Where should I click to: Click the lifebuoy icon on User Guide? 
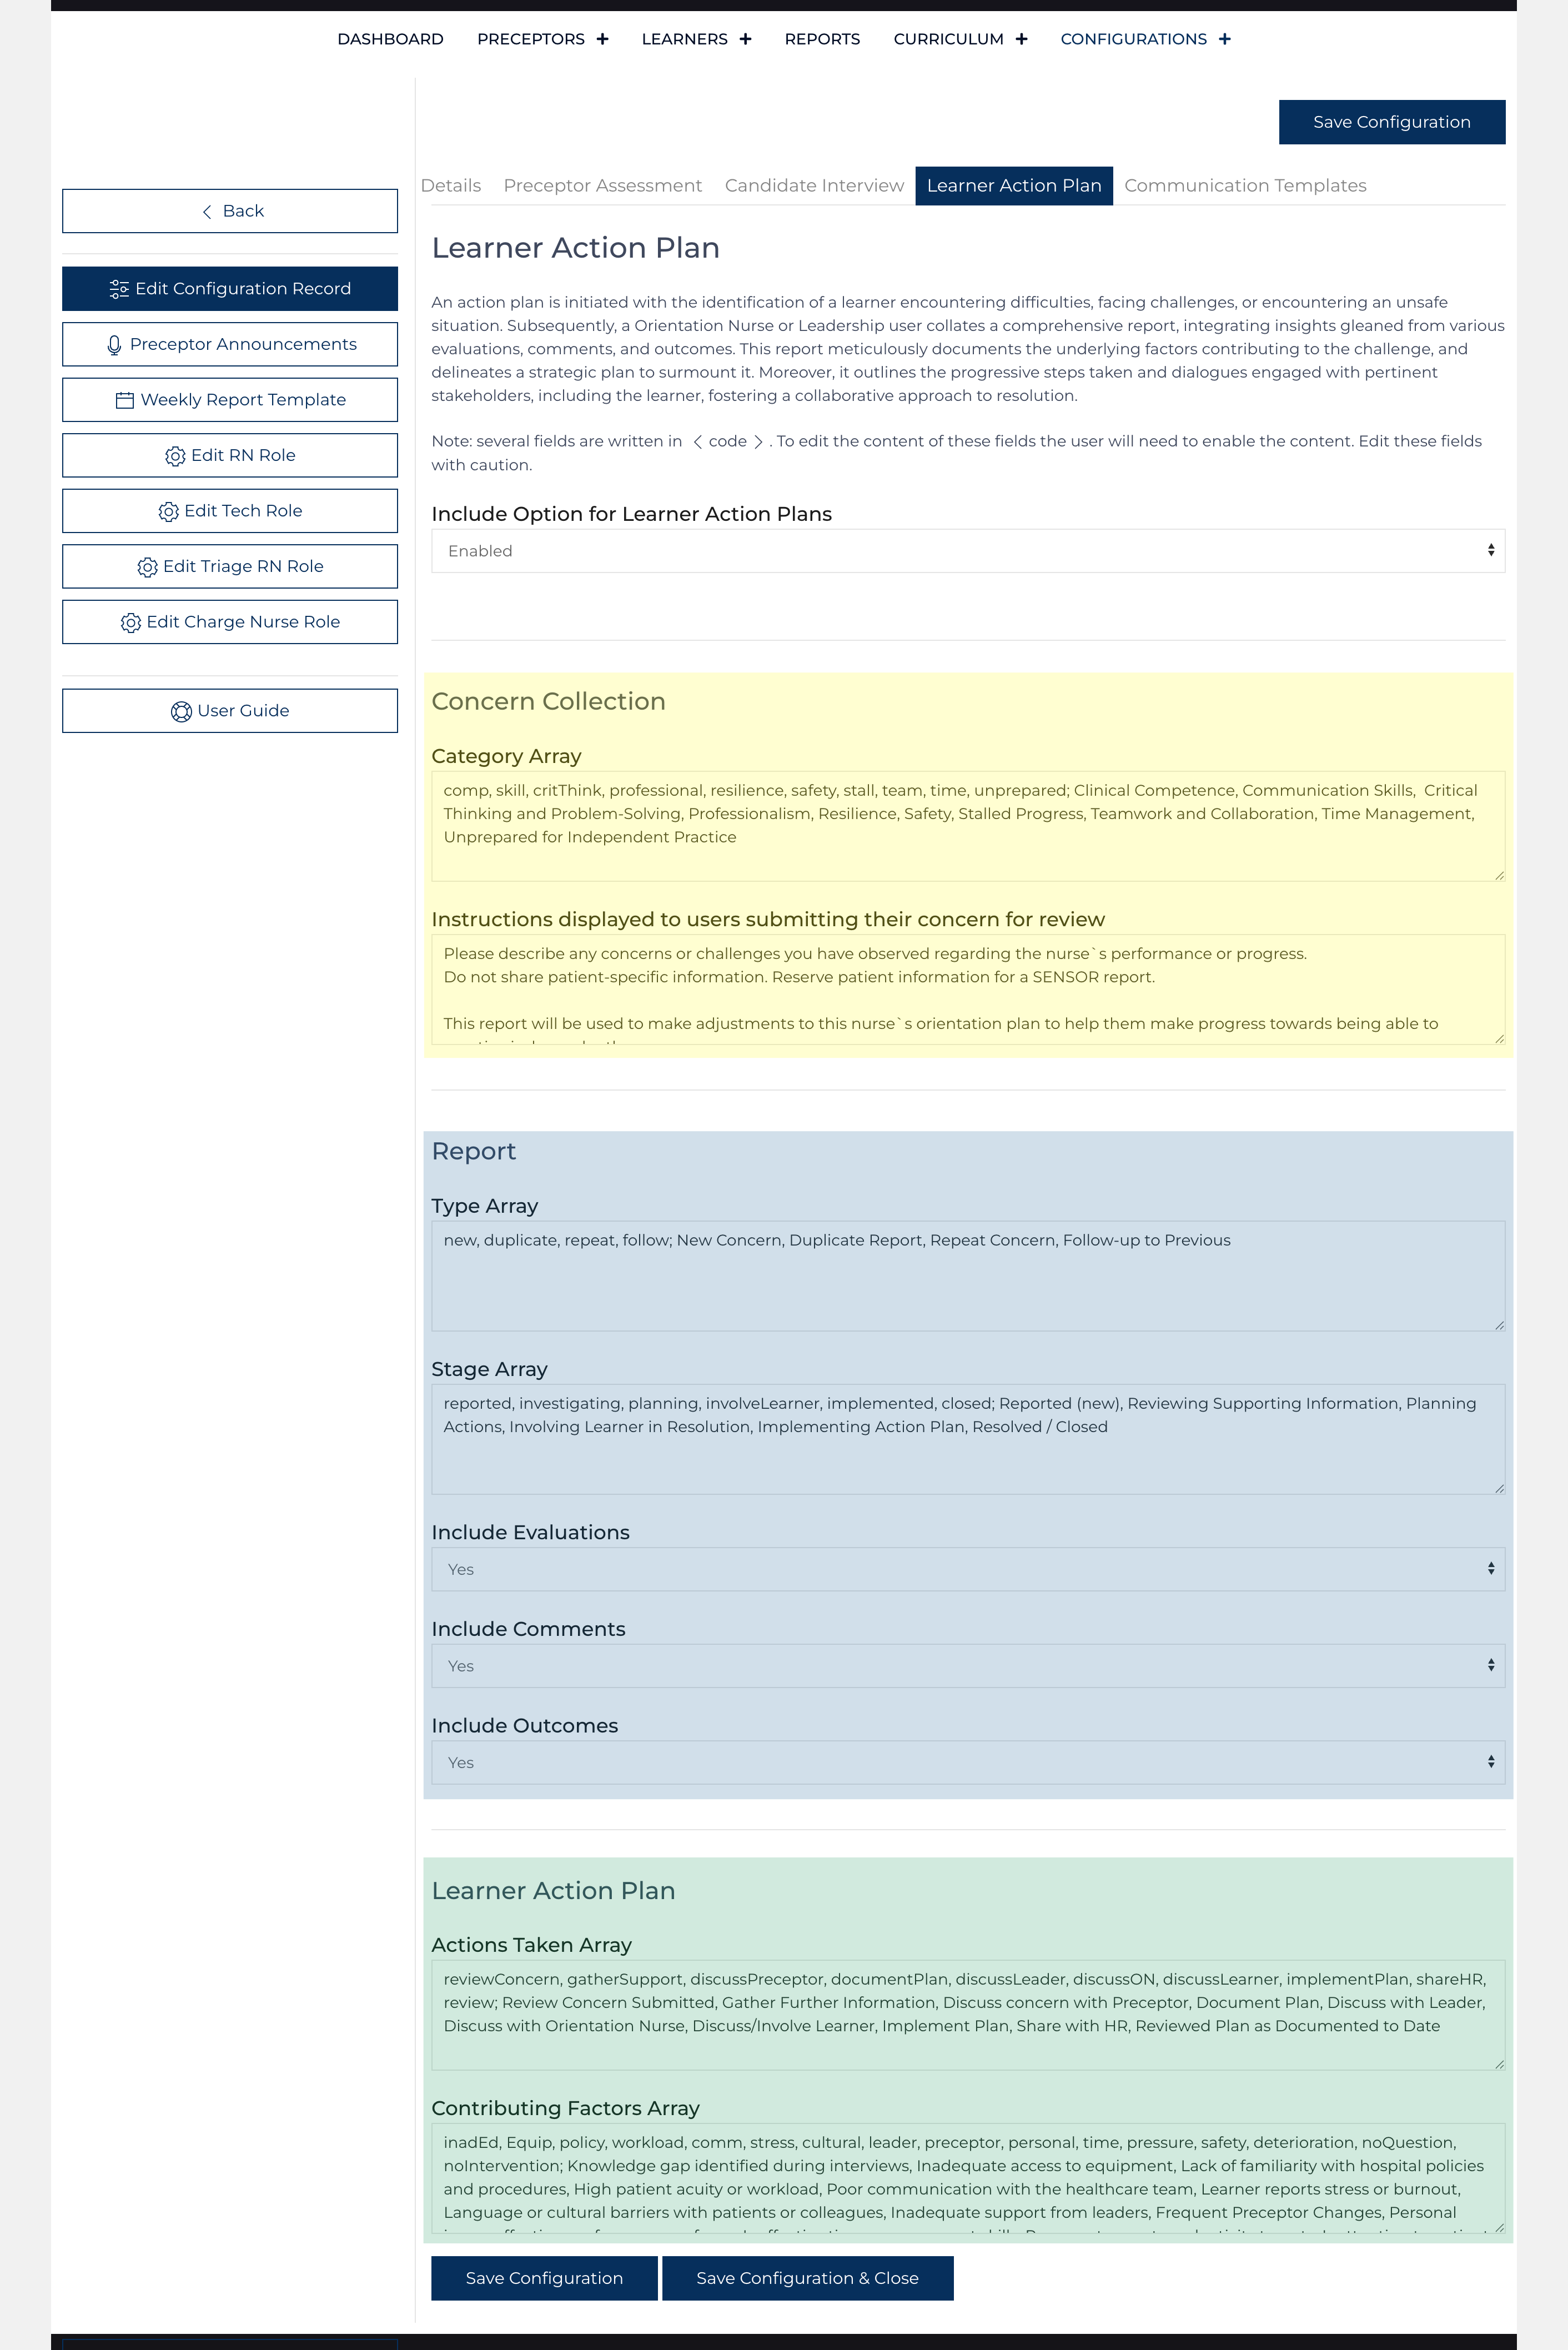181,711
